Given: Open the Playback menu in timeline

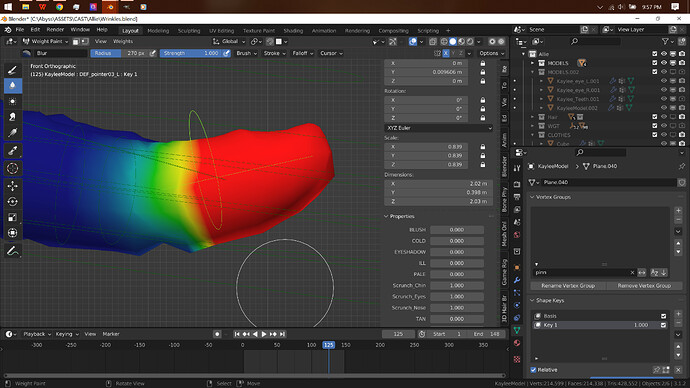Looking at the screenshot, I should coord(36,334).
